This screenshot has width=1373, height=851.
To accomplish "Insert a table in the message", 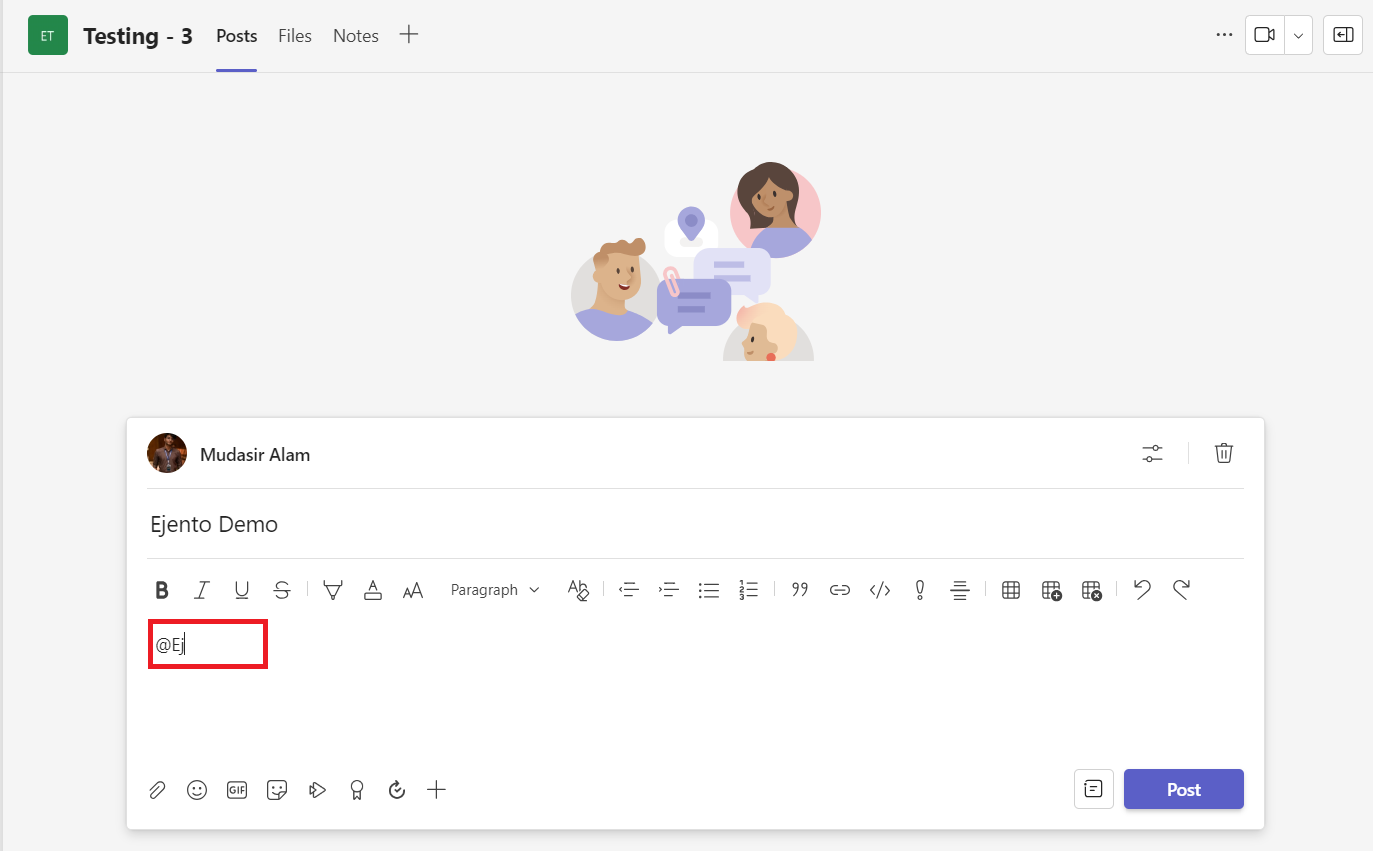I will tap(1010, 590).
